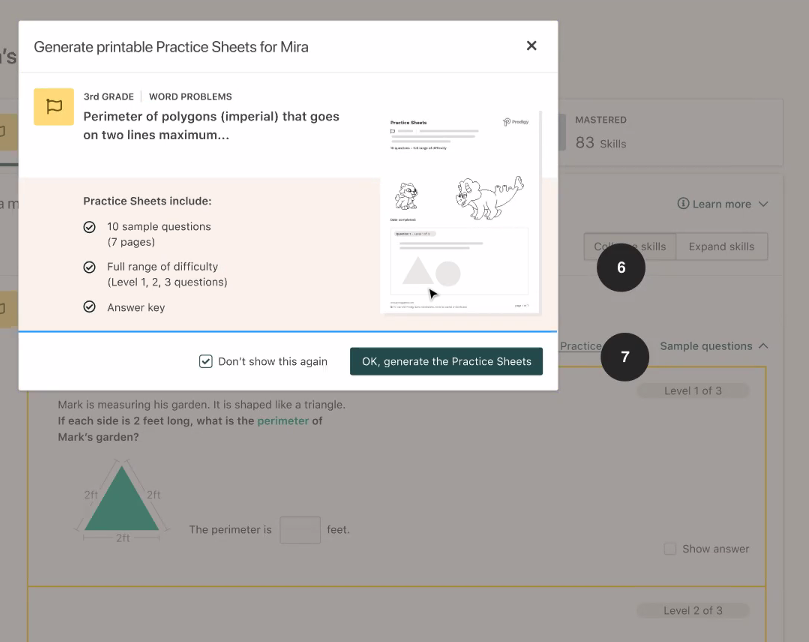Screen dimensions: 809x642
Task: Open the green perimeter glossary link
Action: [283, 421]
